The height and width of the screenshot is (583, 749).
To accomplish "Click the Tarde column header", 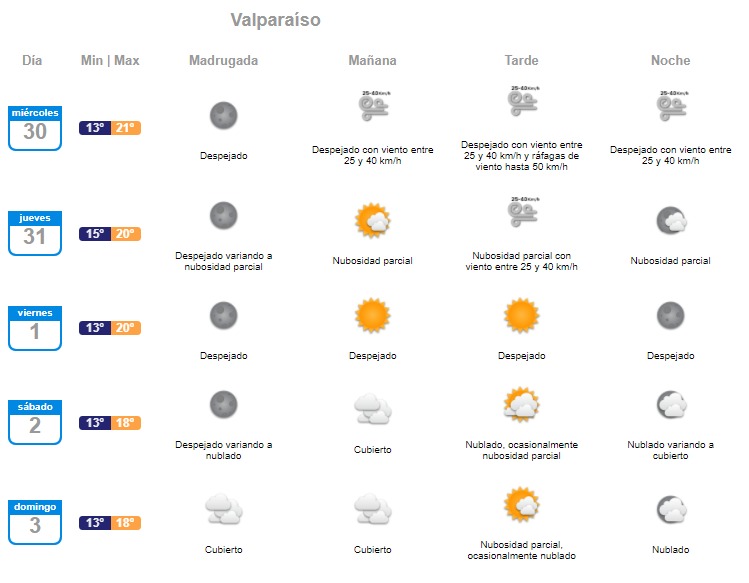I will coord(521,61).
